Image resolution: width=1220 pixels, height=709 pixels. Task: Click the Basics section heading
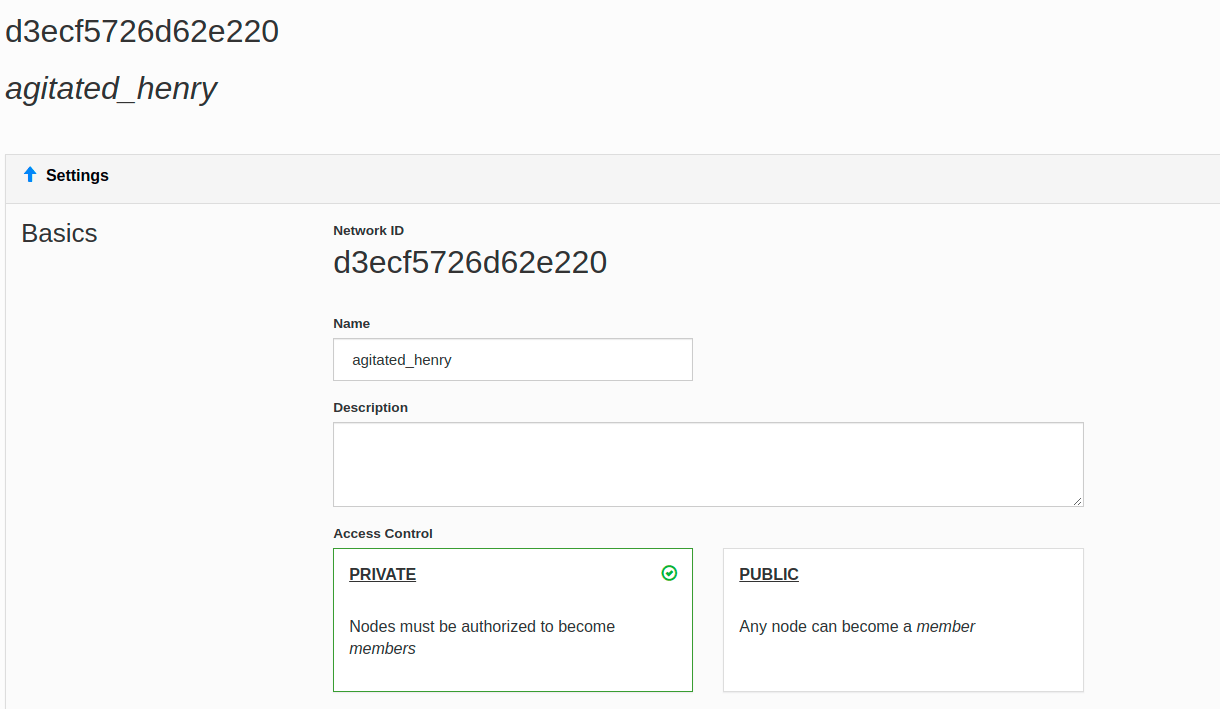point(59,234)
